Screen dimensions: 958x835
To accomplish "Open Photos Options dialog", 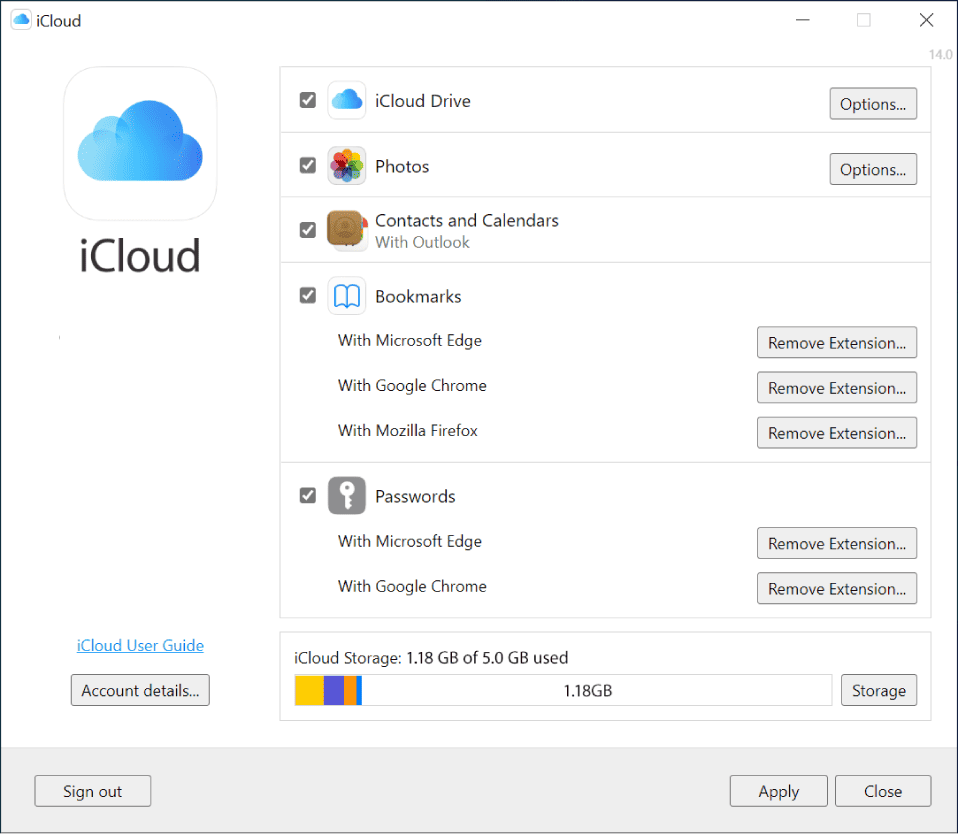I will click(x=872, y=169).
